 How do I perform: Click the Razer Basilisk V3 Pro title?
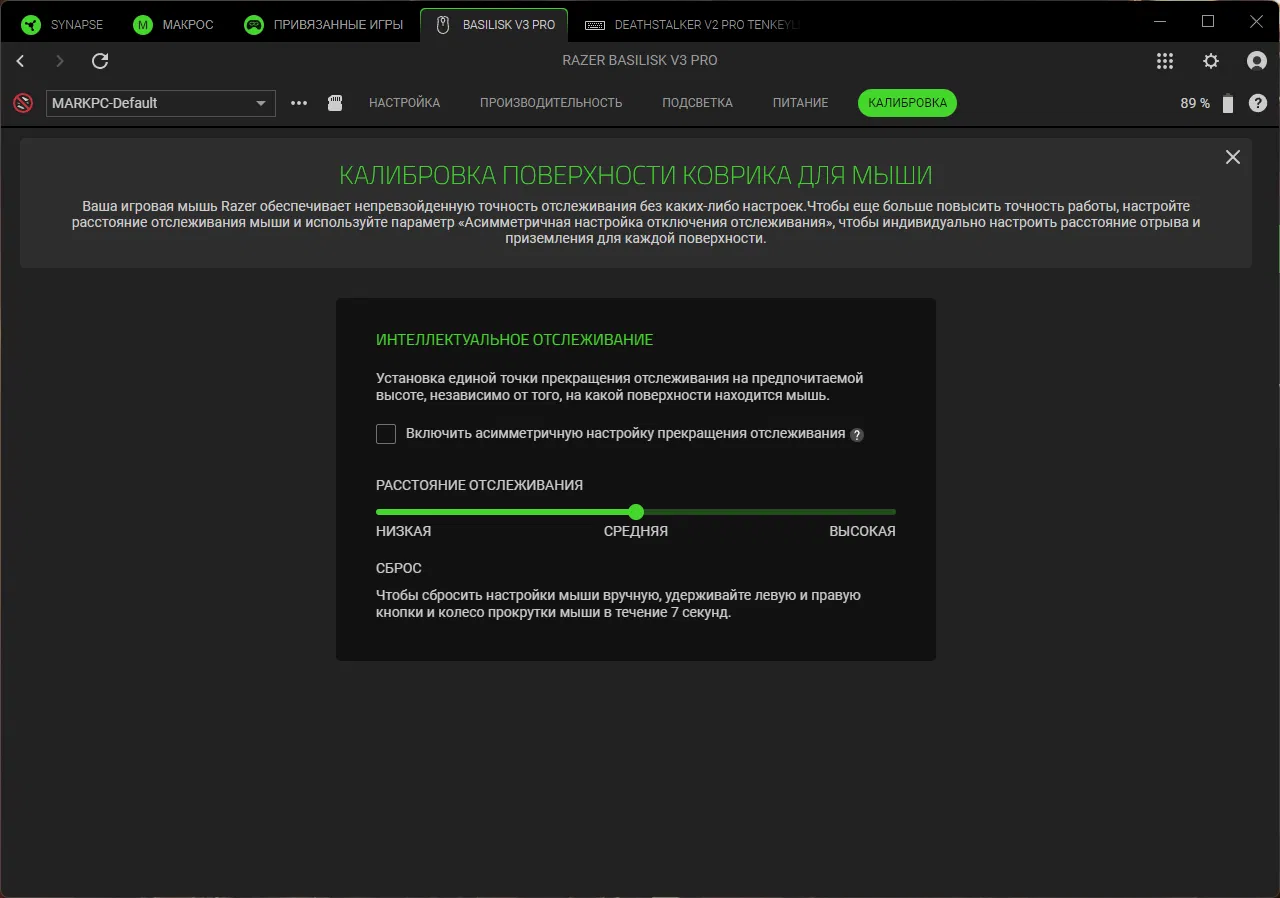(x=640, y=61)
